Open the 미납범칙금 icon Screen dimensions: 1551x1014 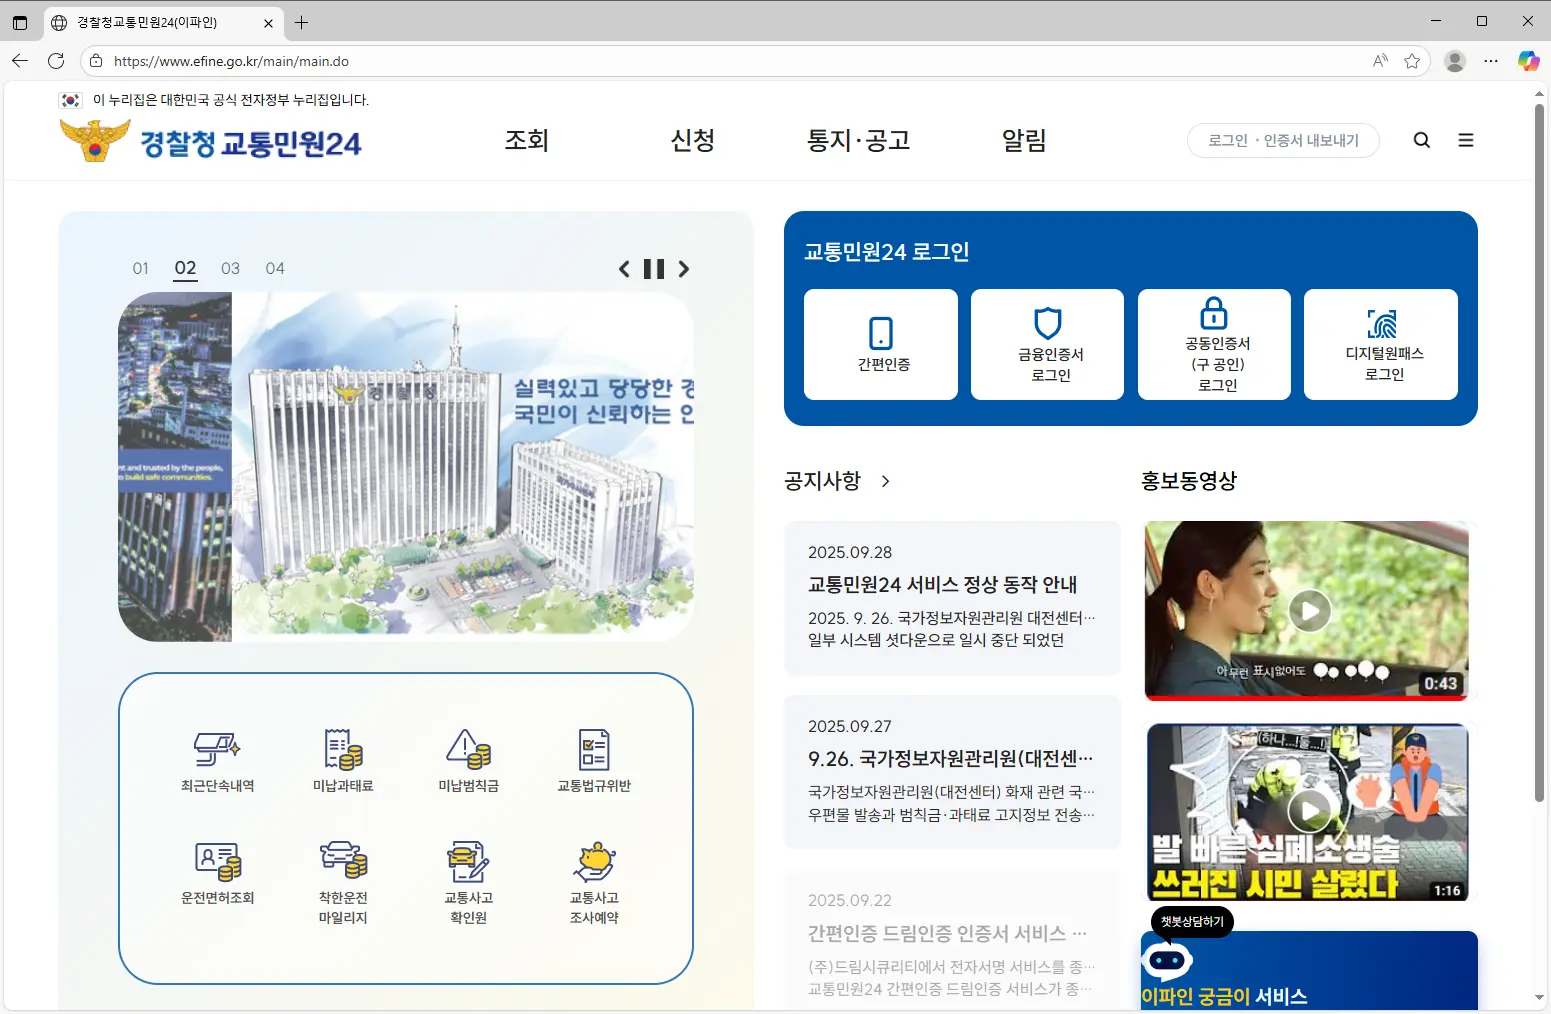[x=468, y=750]
